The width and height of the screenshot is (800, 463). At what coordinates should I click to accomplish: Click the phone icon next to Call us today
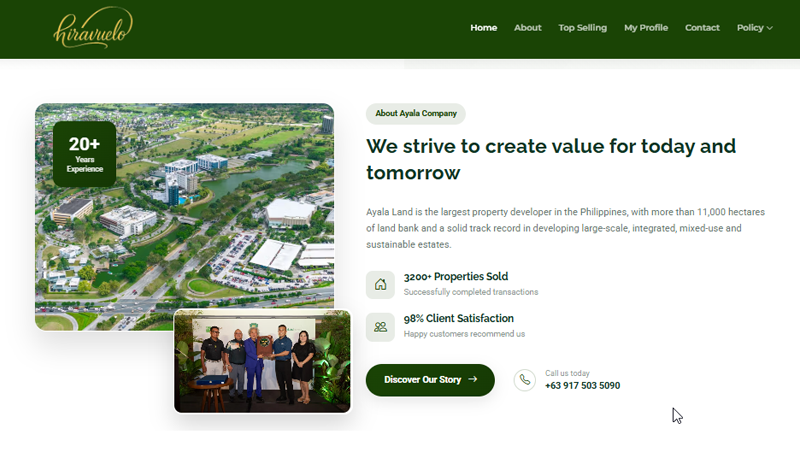524,380
